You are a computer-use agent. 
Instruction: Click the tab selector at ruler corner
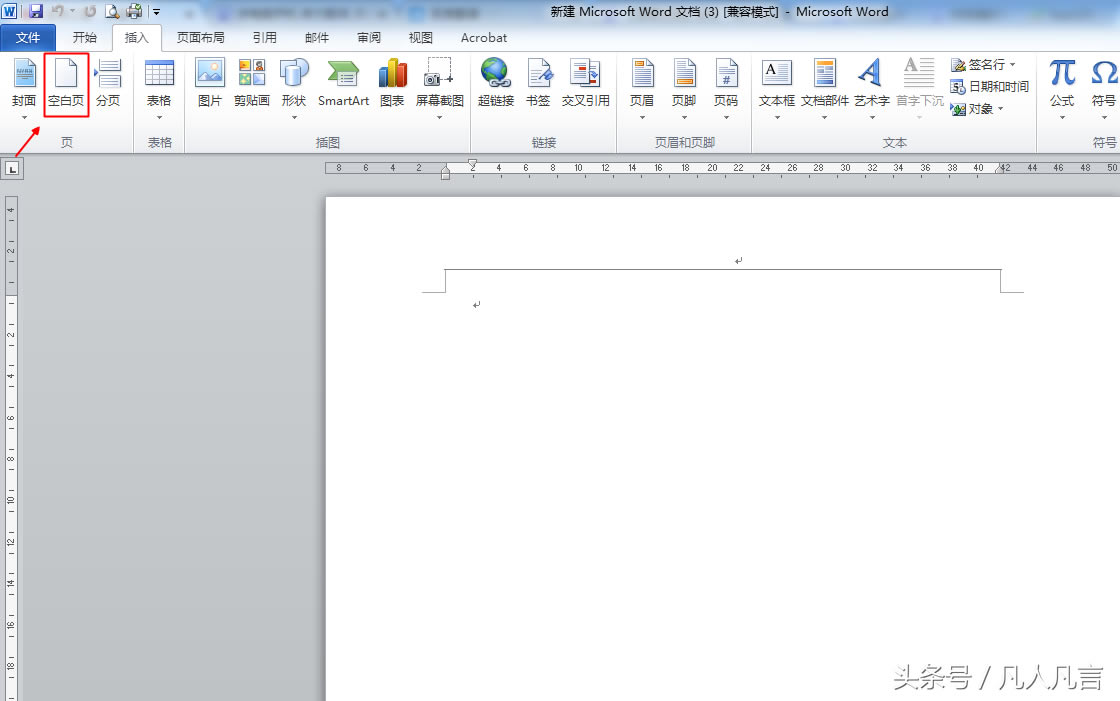[x=12, y=169]
